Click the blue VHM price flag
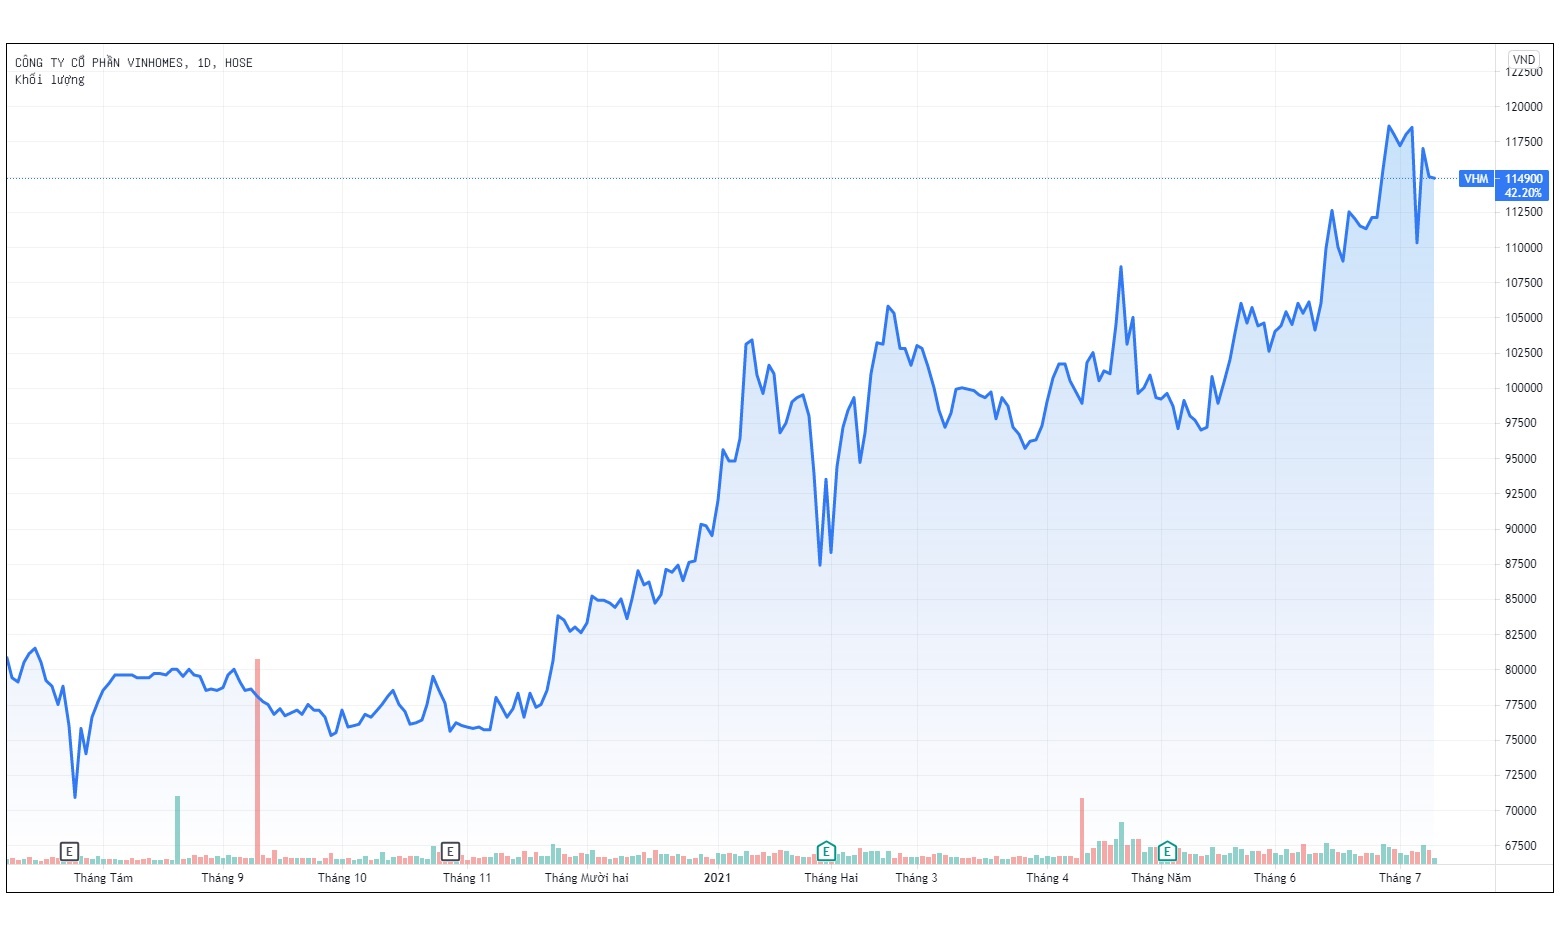Screen dimensions: 1560x929 1477,179
